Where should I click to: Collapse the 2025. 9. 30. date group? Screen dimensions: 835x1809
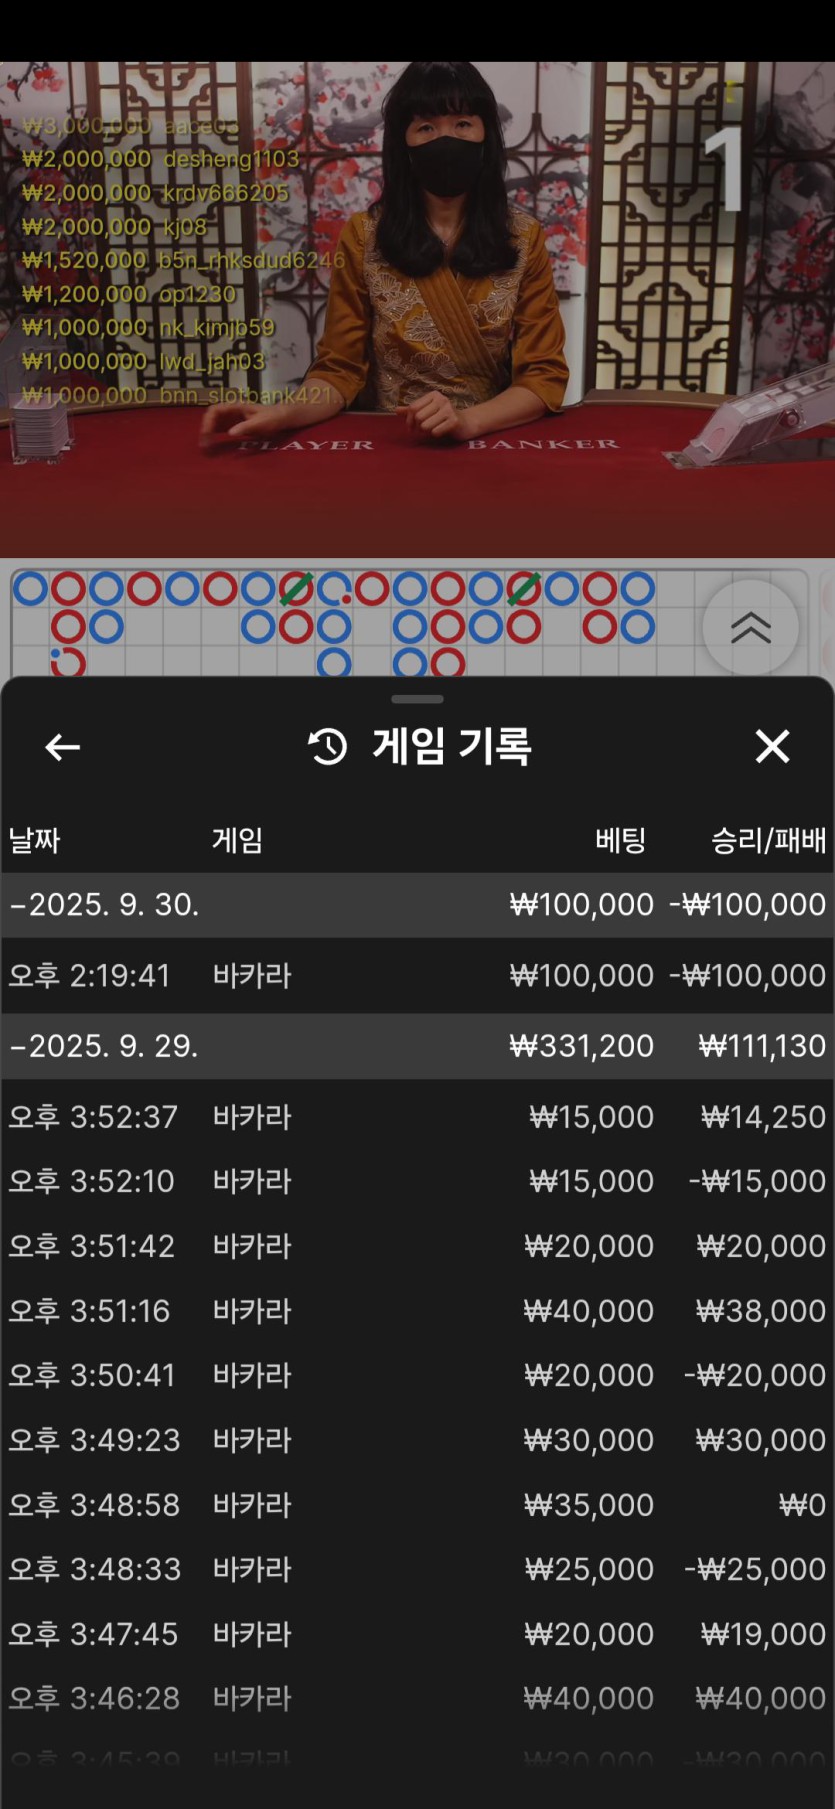pos(104,905)
